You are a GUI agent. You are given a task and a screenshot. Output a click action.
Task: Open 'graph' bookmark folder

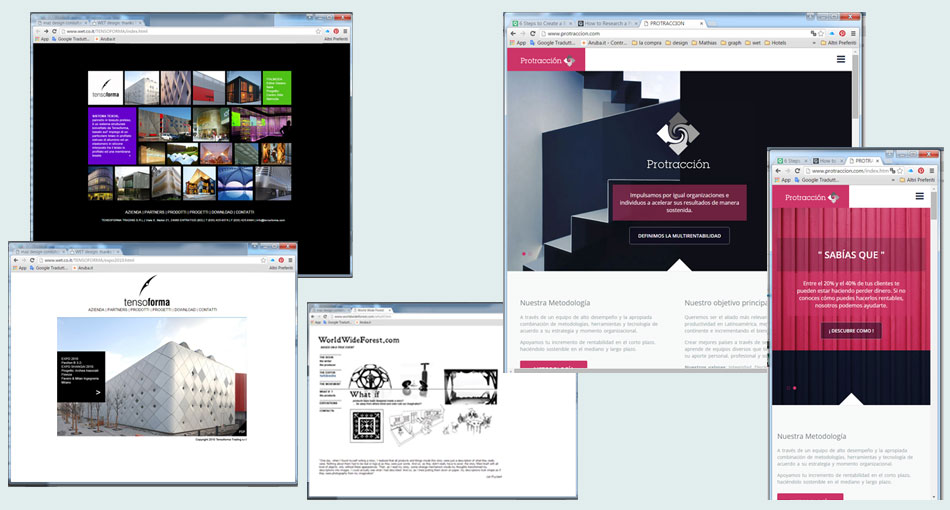pos(731,43)
